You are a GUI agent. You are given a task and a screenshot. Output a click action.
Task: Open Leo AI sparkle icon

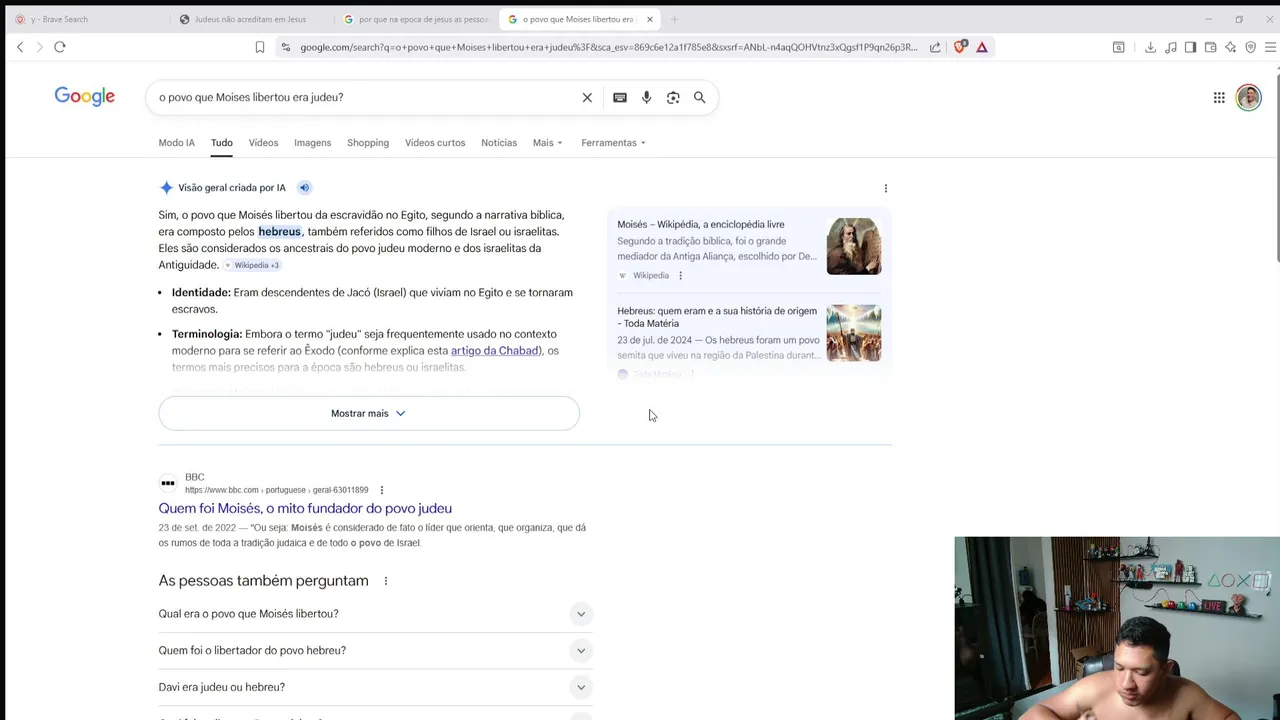[1231, 47]
